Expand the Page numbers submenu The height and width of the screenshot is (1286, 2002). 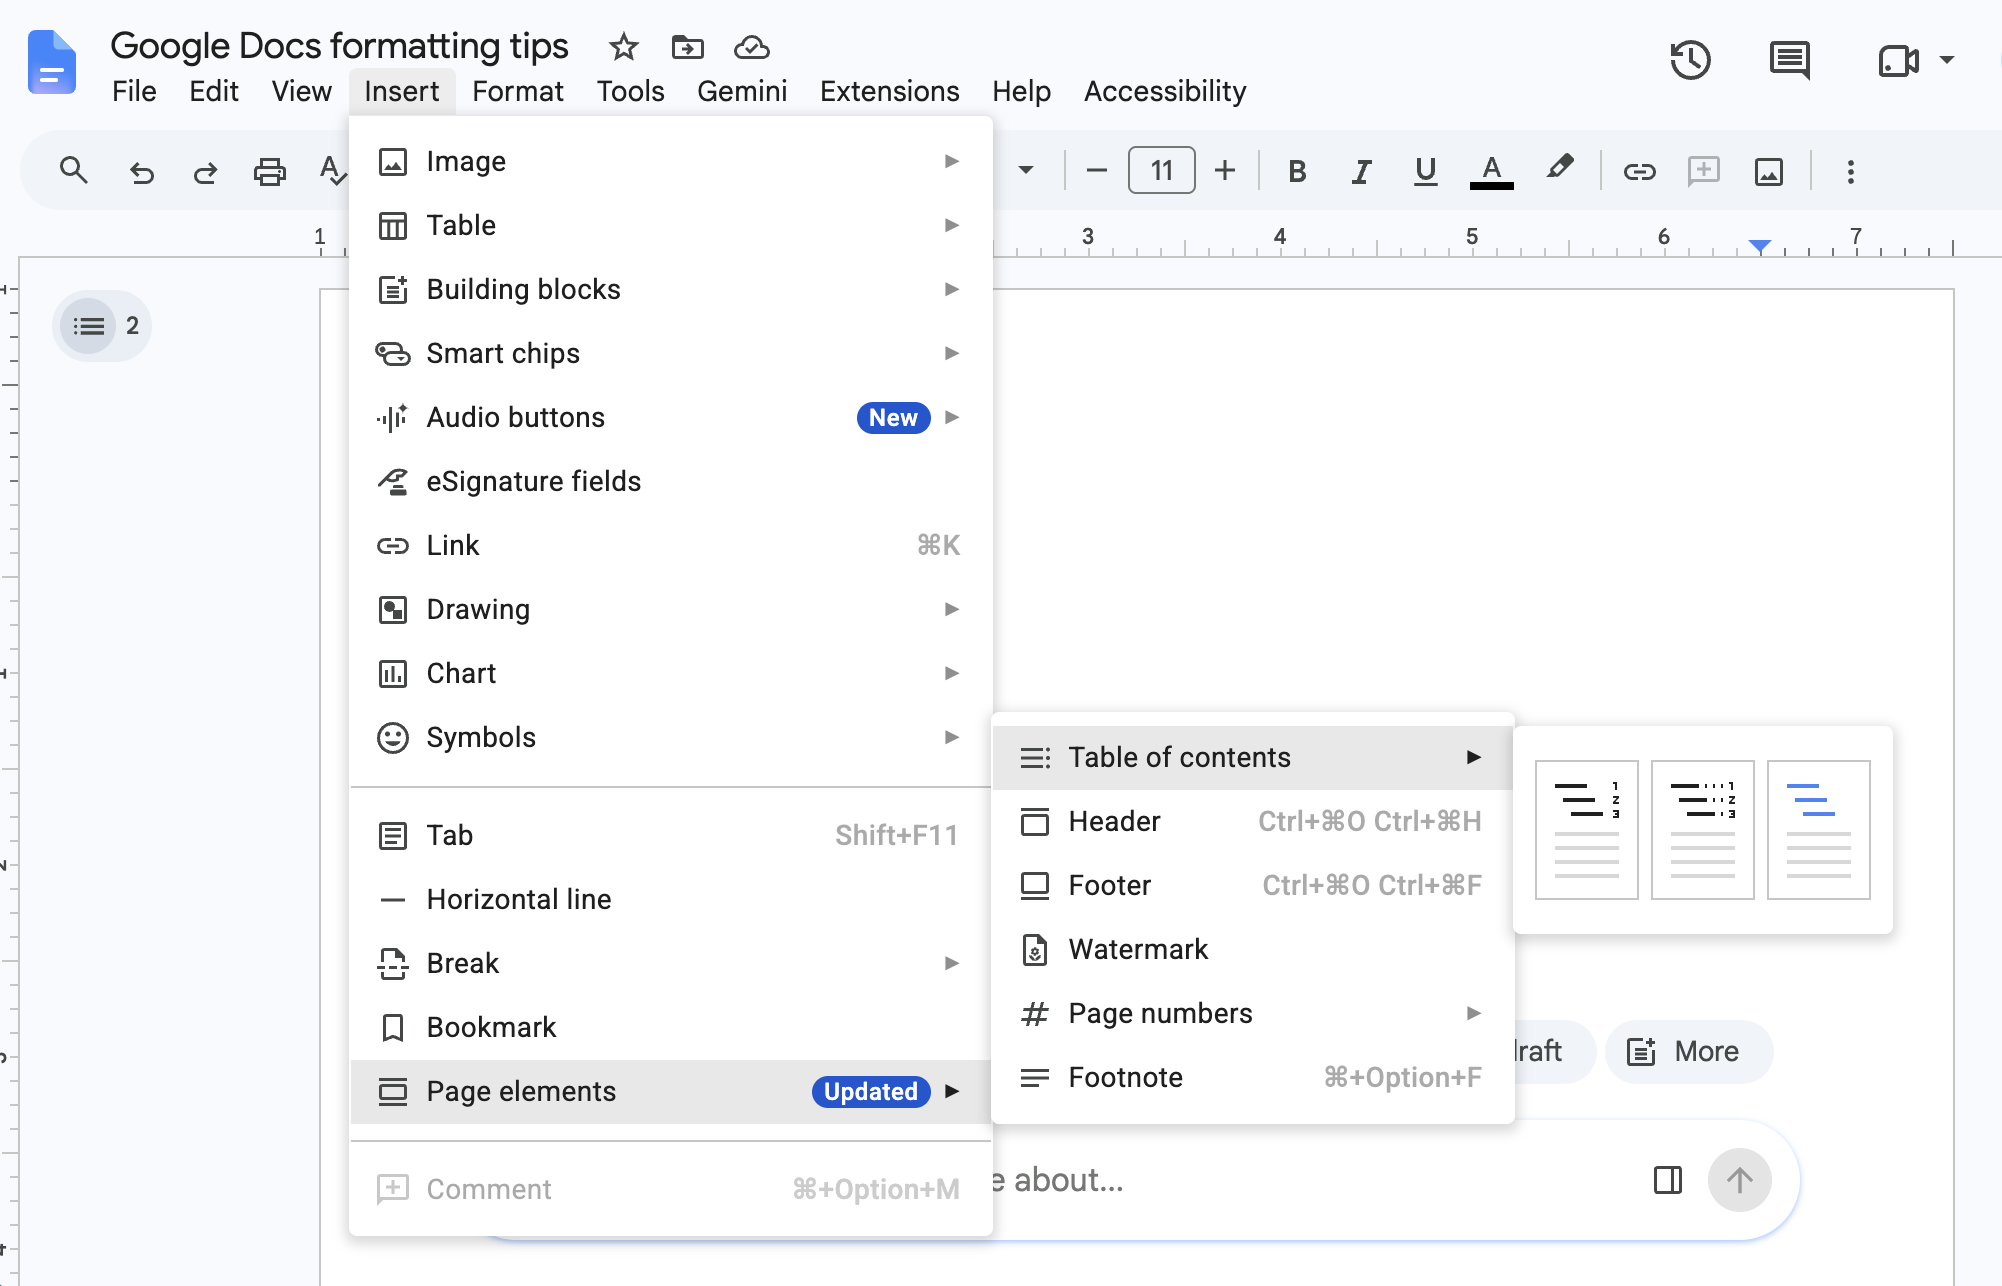1252,1013
